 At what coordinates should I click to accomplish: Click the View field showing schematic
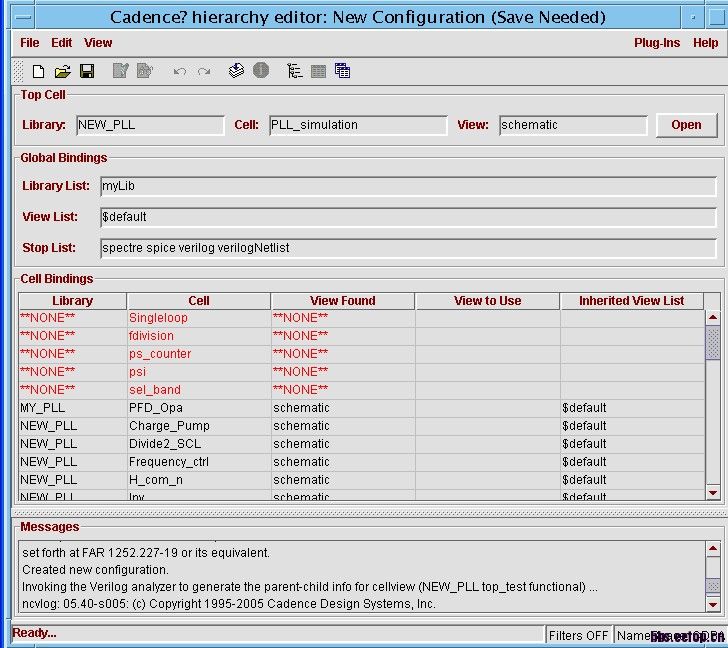[573, 125]
